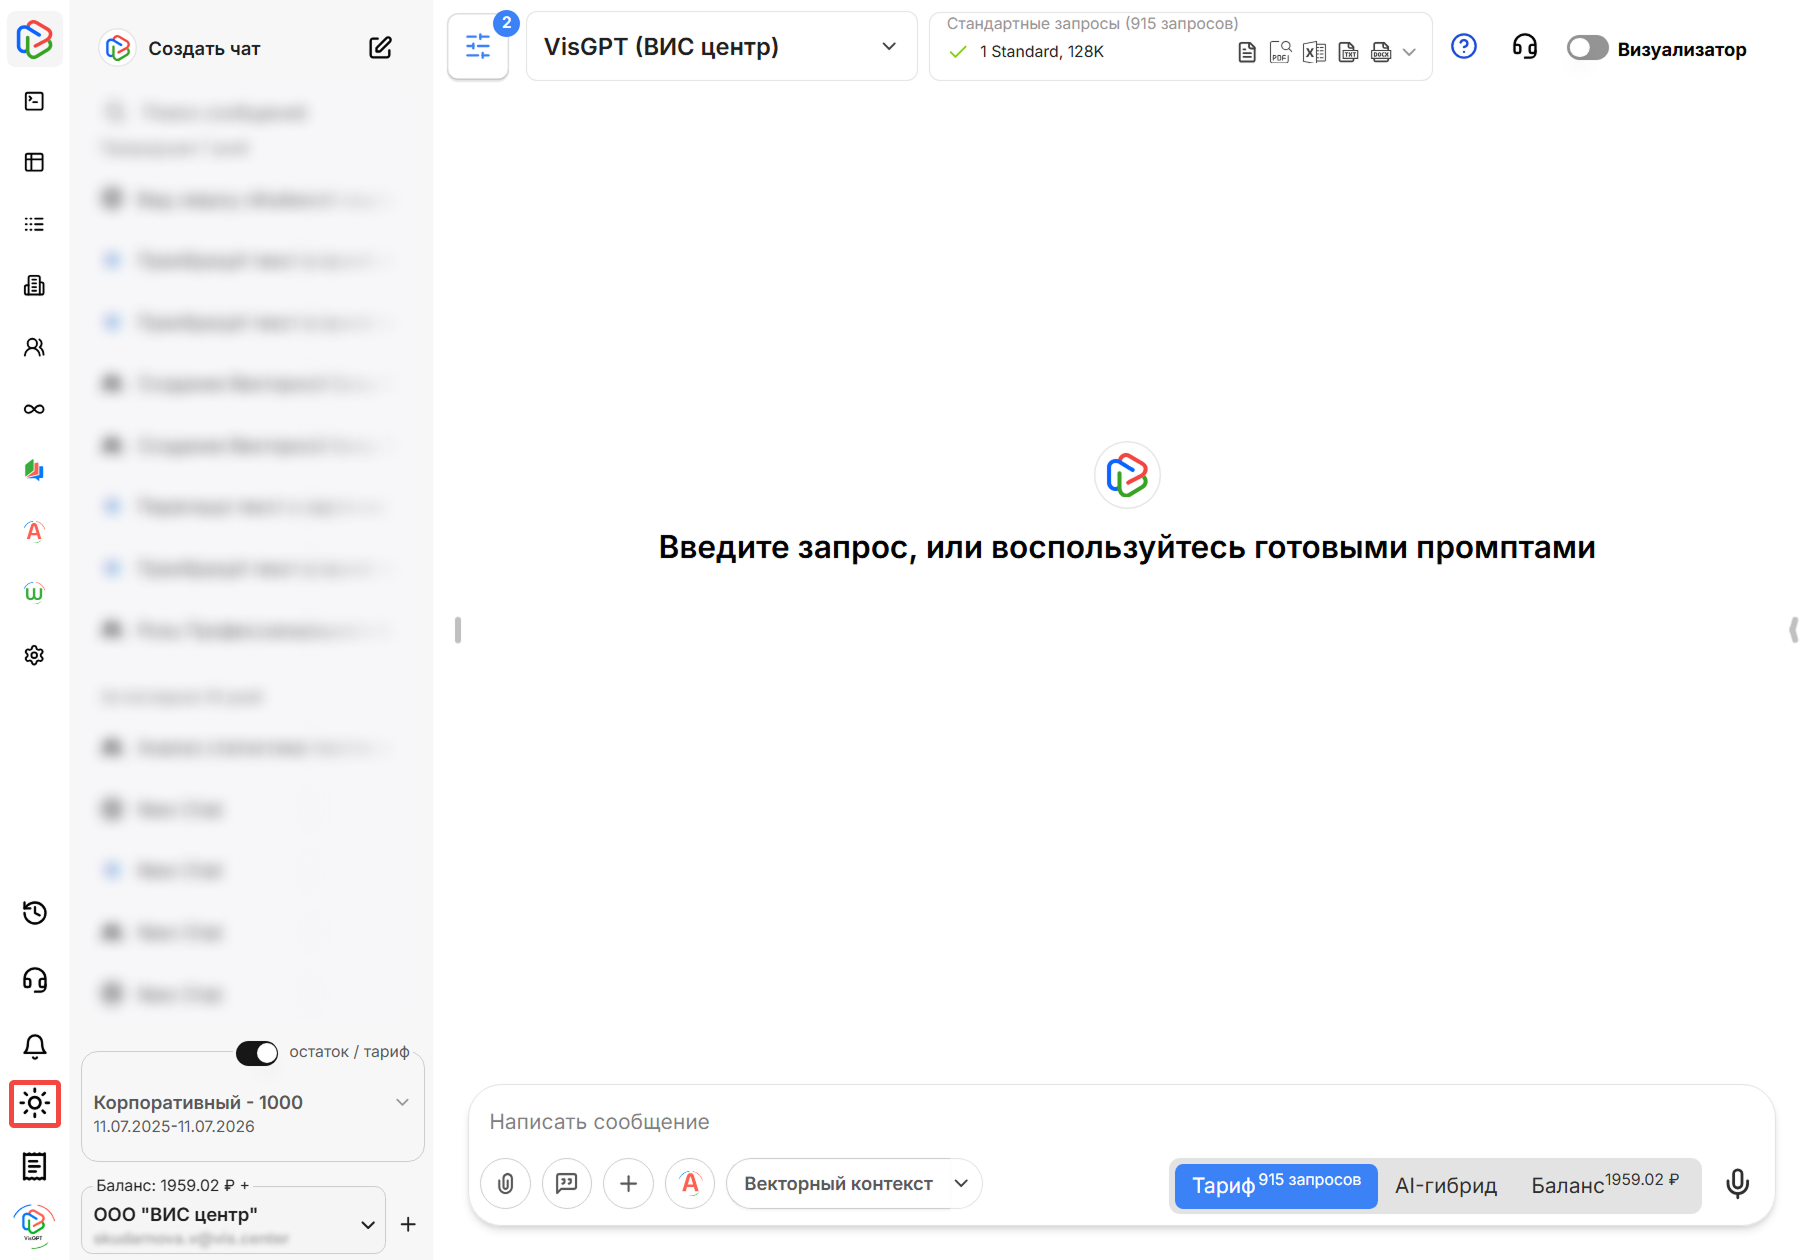The width and height of the screenshot is (1819, 1260).
Task: Open the headphones support icon at top right
Action: tap(1524, 47)
